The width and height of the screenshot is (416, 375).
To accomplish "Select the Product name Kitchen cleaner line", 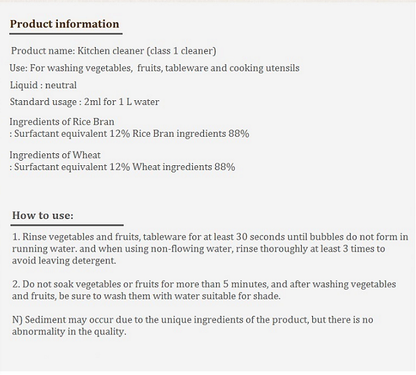I will tap(114, 51).
